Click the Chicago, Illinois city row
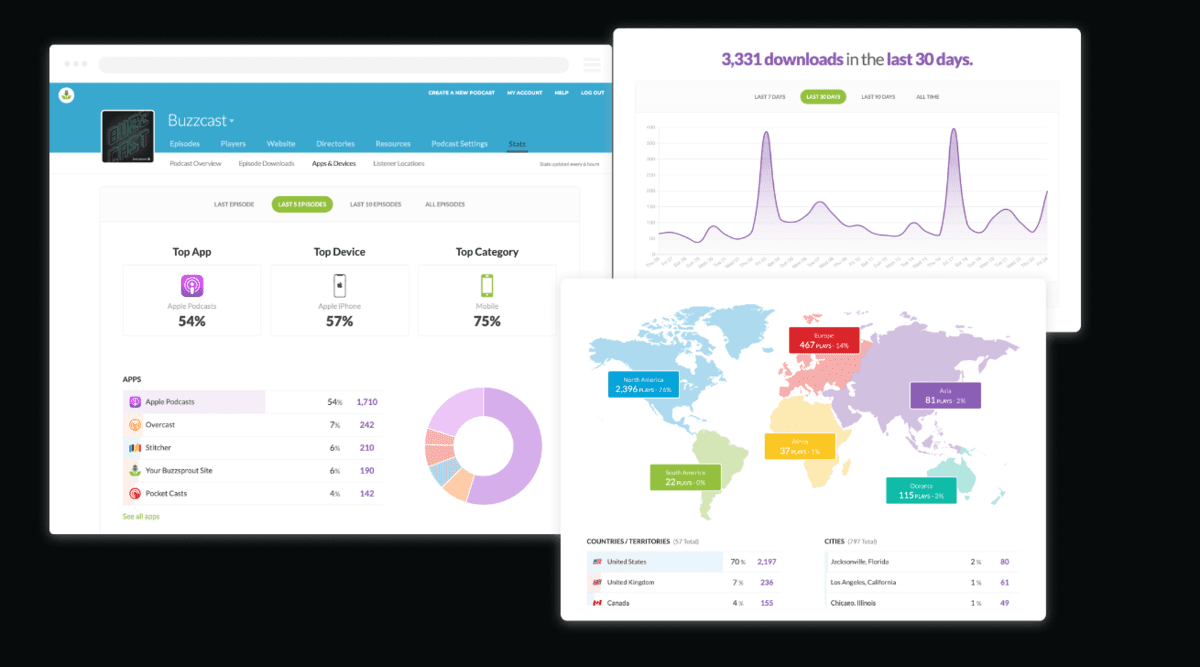Viewport: 1200px width, 667px height. click(922, 603)
